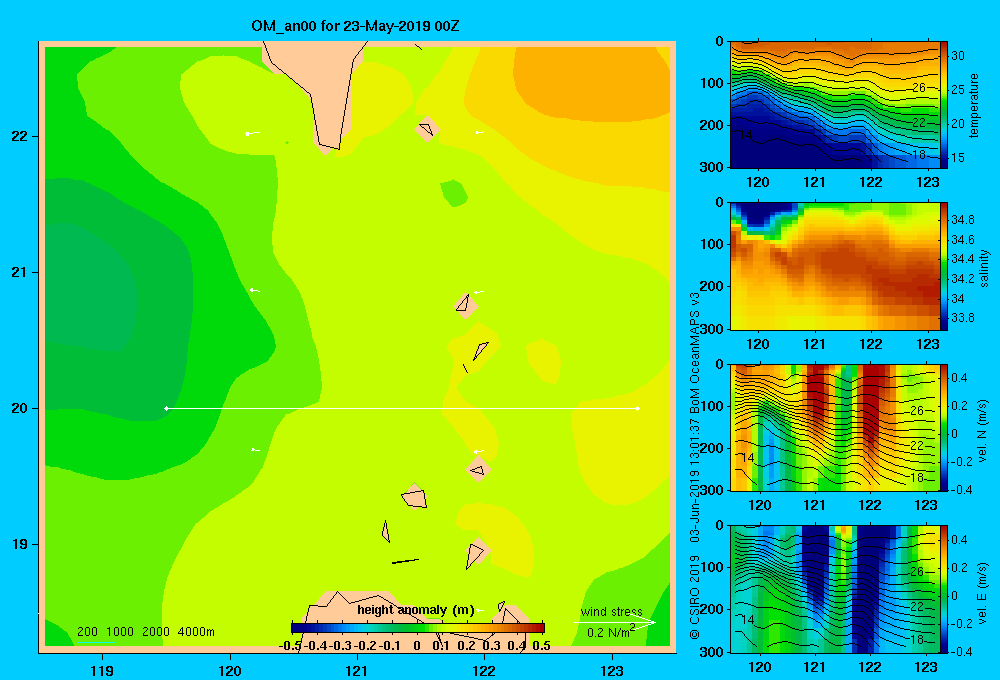1000x680 pixels.
Task: Click longitude label '121' below main map
Action: tap(357, 671)
